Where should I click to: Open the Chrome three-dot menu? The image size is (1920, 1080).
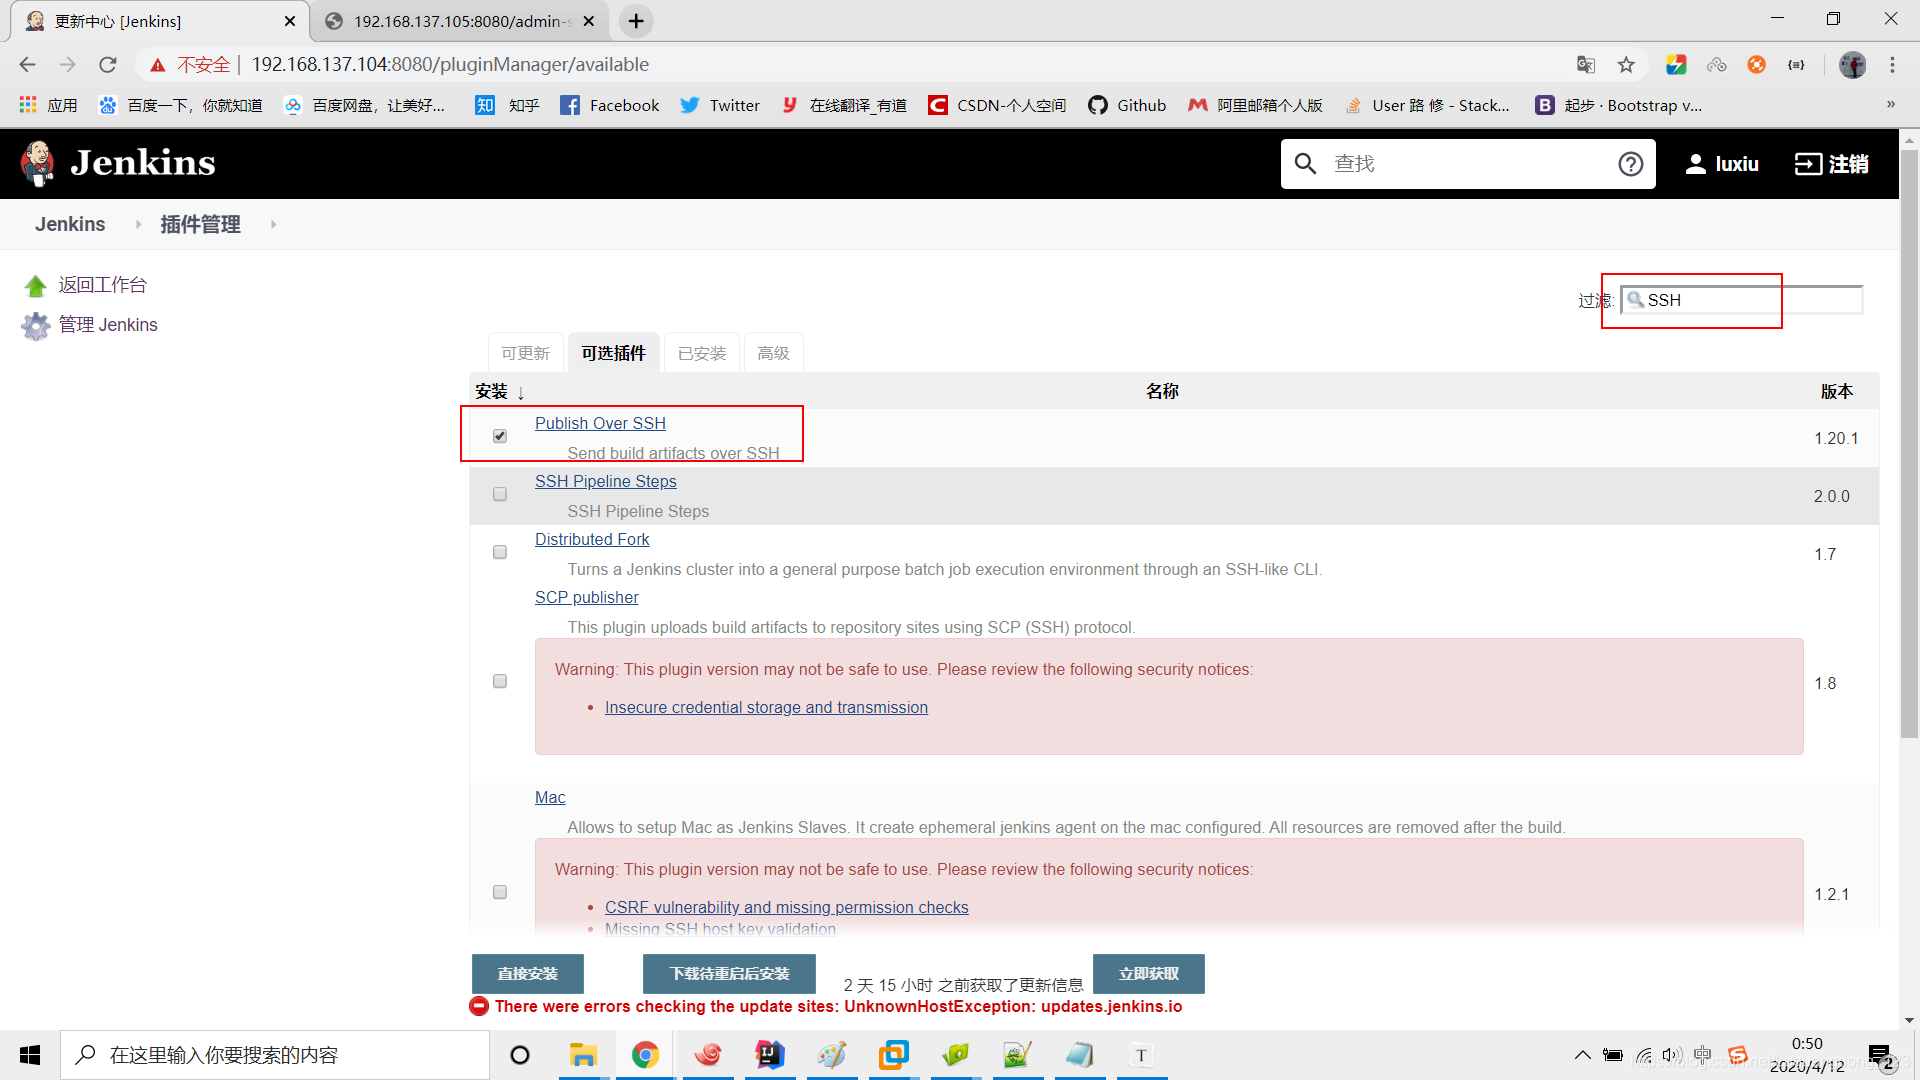1892,65
